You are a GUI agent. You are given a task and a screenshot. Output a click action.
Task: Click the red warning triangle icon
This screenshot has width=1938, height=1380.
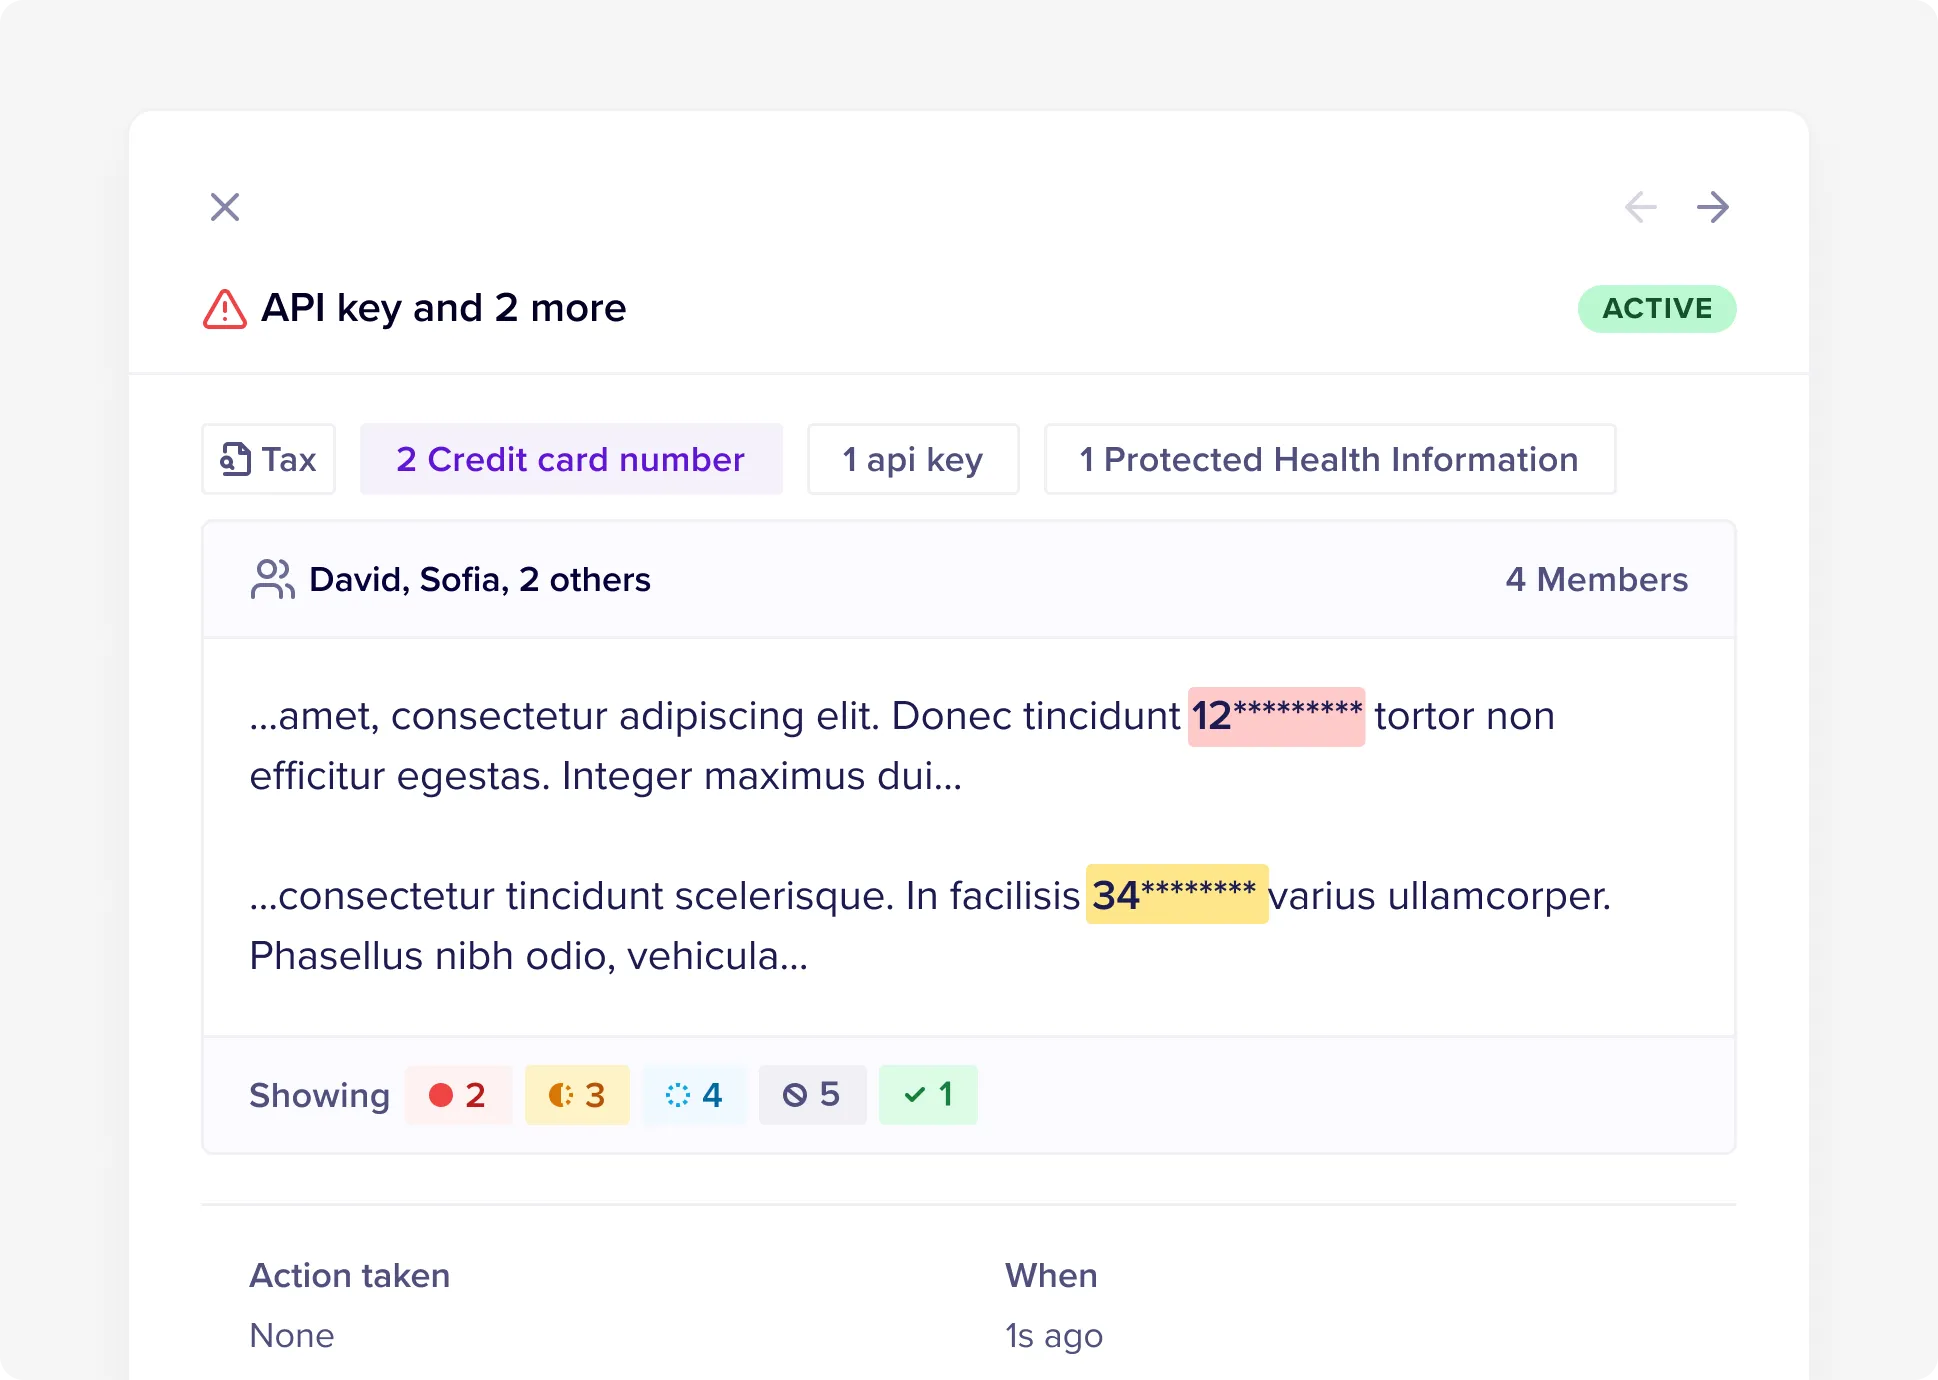point(225,309)
